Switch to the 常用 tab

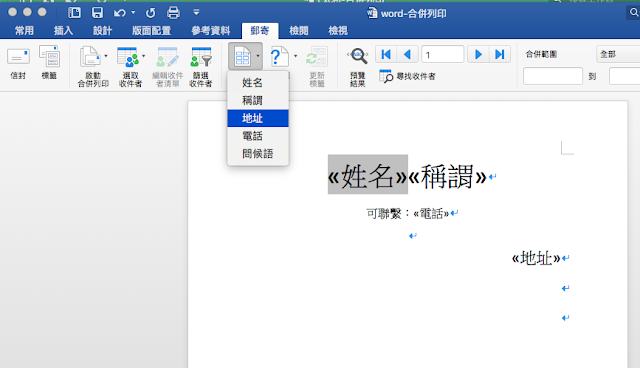(x=24, y=31)
